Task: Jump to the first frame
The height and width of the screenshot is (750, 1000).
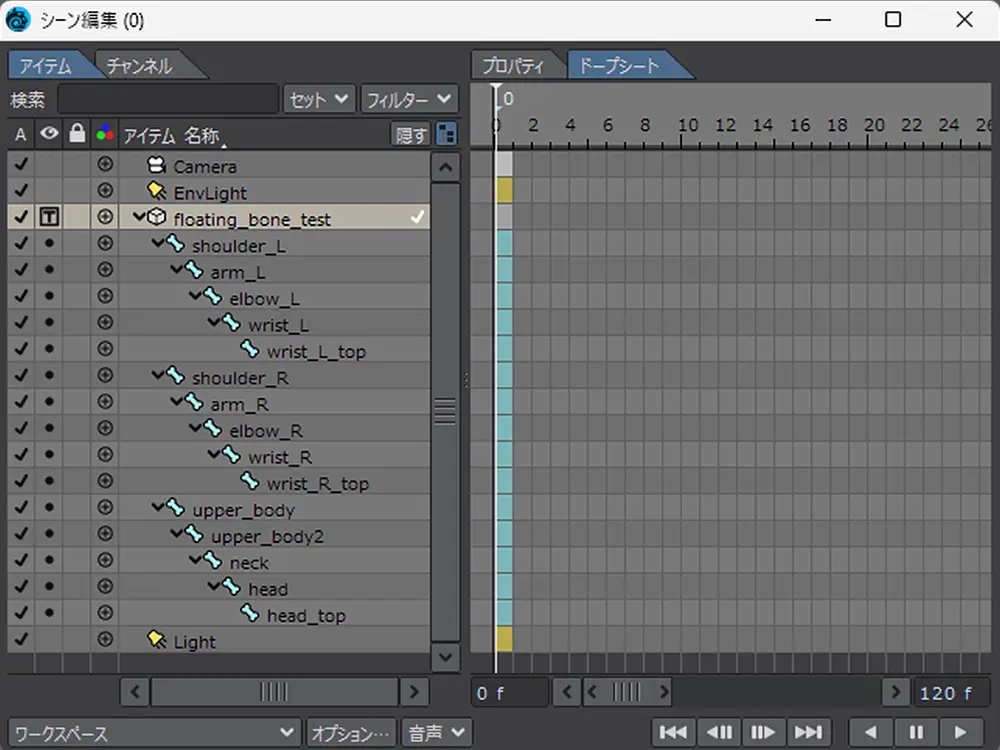Action: tap(673, 732)
